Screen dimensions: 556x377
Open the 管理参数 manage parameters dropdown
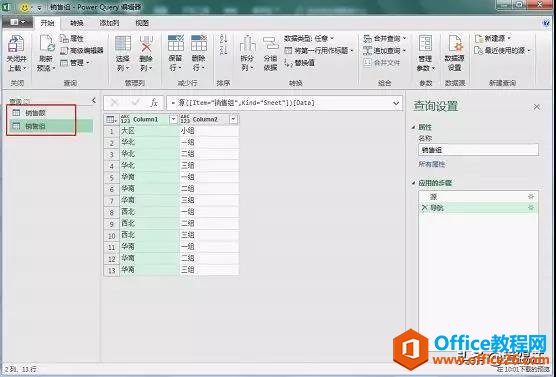pyautogui.click(x=426, y=53)
